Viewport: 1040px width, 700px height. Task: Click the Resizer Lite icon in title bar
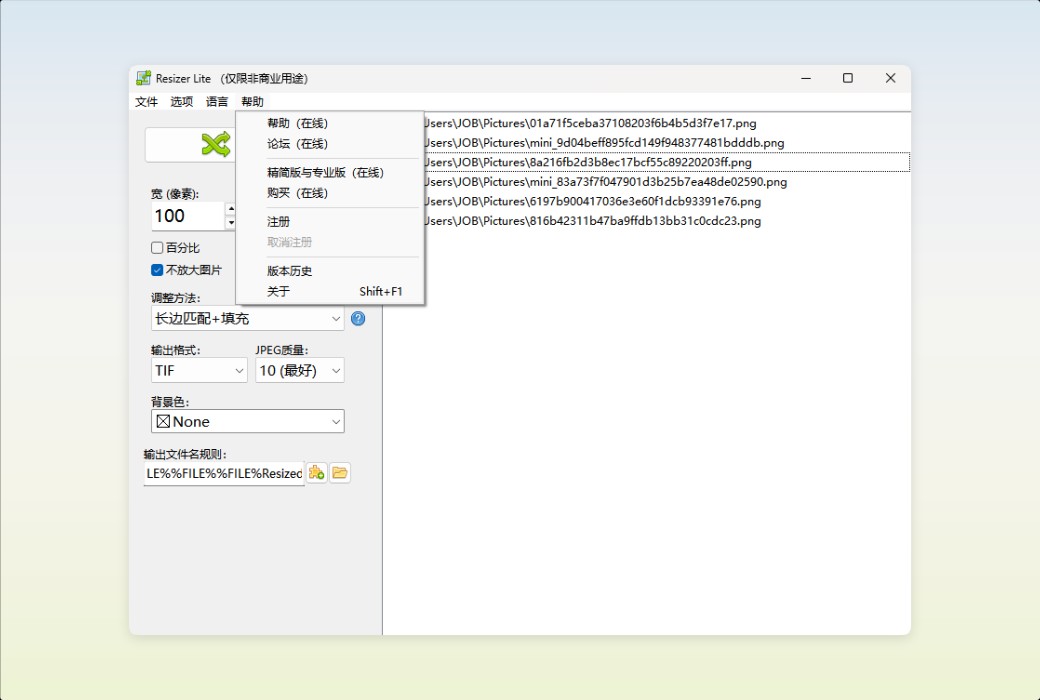143,77
